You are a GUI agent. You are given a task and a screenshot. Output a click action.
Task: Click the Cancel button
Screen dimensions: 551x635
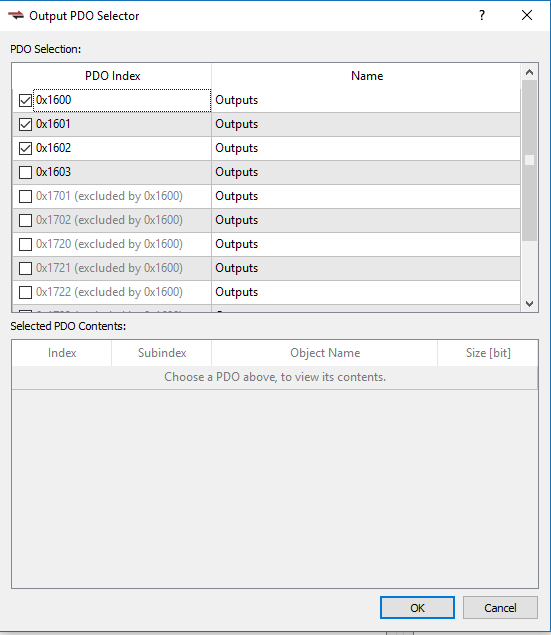500,607
